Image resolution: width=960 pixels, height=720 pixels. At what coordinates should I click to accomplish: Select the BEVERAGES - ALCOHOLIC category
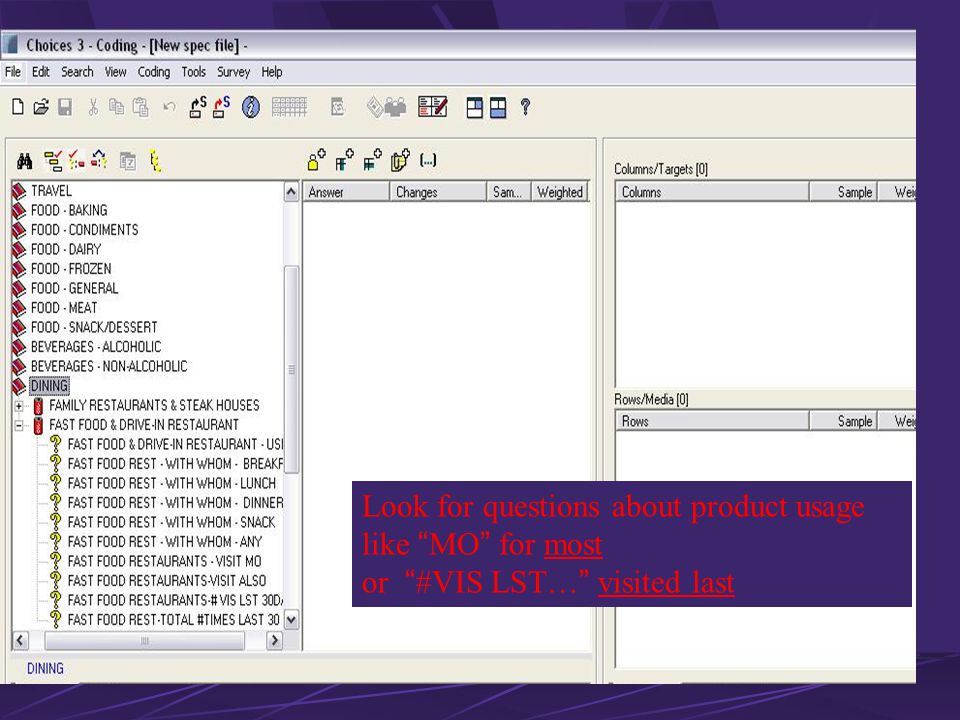[x=96, y=347]
